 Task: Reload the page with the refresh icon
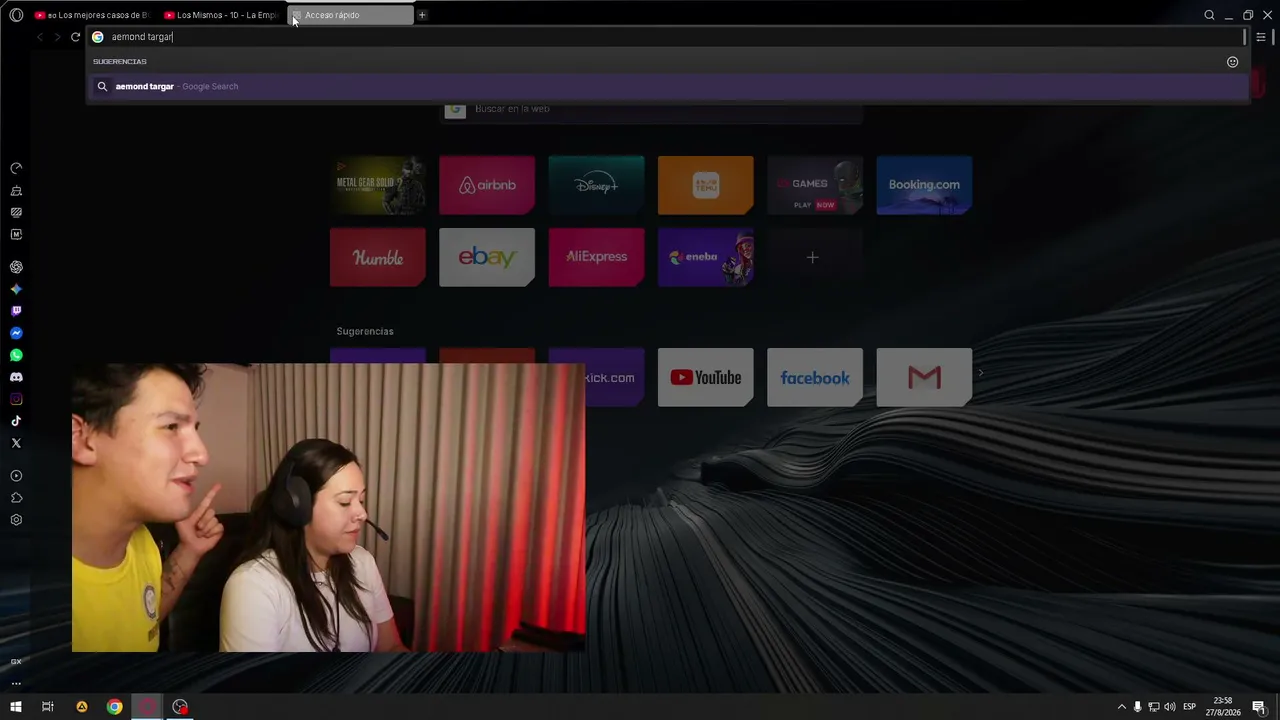pos(75,37)
